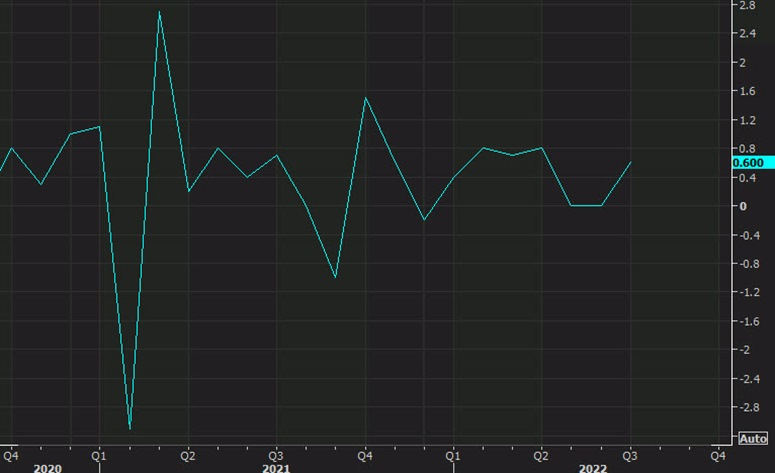This screenshot has height=473, width=775.
Task: Click the Q2 label under 2021
Action: (x=188, y=456)
